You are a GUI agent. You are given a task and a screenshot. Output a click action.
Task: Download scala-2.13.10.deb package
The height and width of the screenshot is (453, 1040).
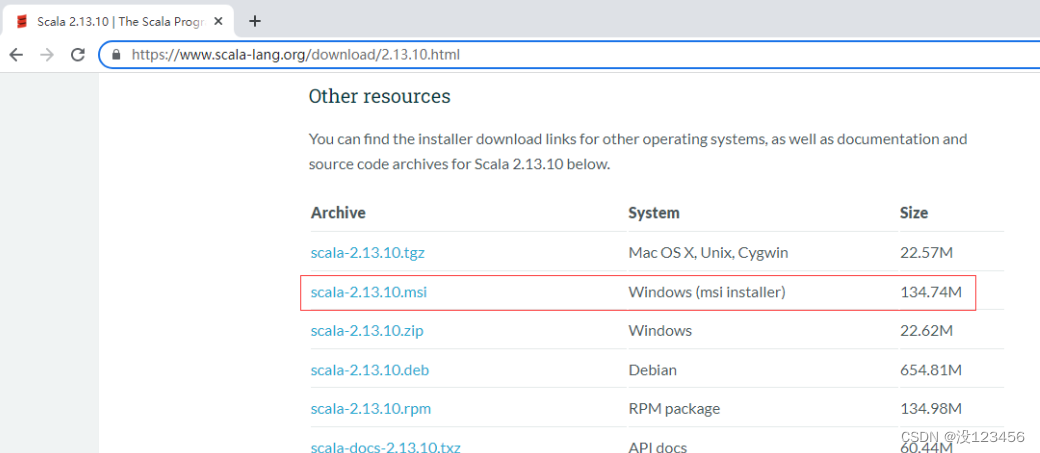pyautogui.click(x=369, y=369)
